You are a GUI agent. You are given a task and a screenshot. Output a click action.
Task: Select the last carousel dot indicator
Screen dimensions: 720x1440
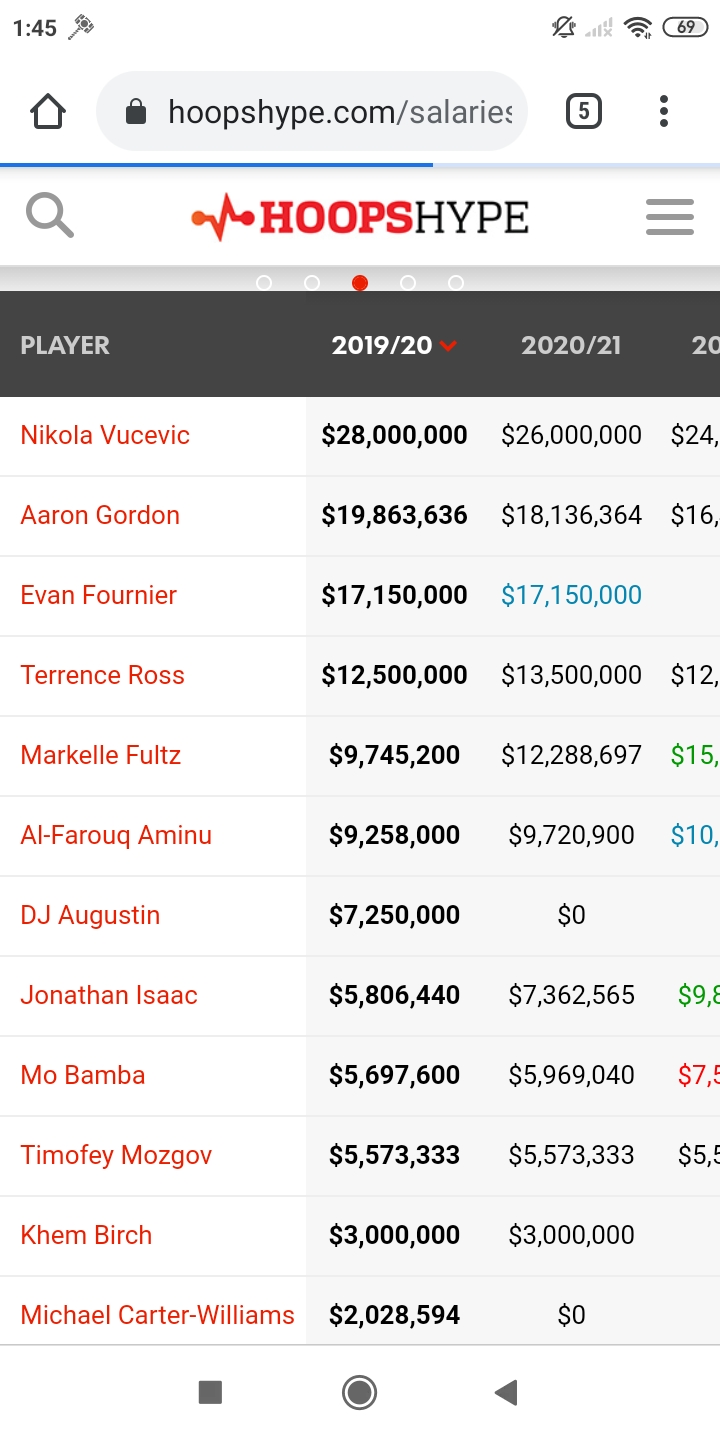click(456, 283)
